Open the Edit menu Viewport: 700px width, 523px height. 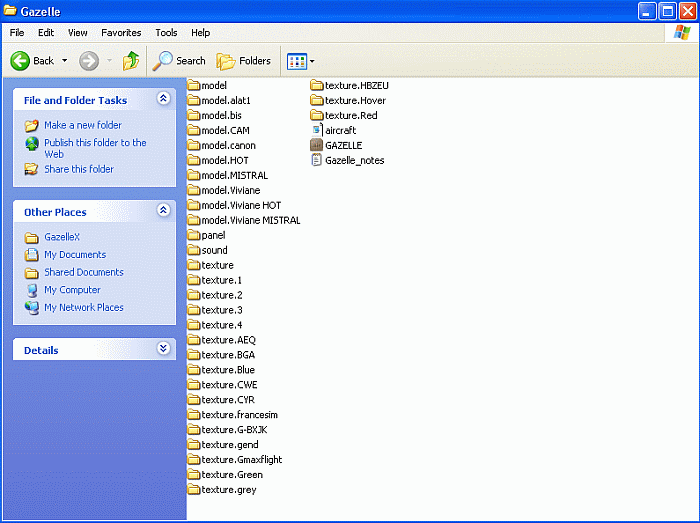[46, 33]
